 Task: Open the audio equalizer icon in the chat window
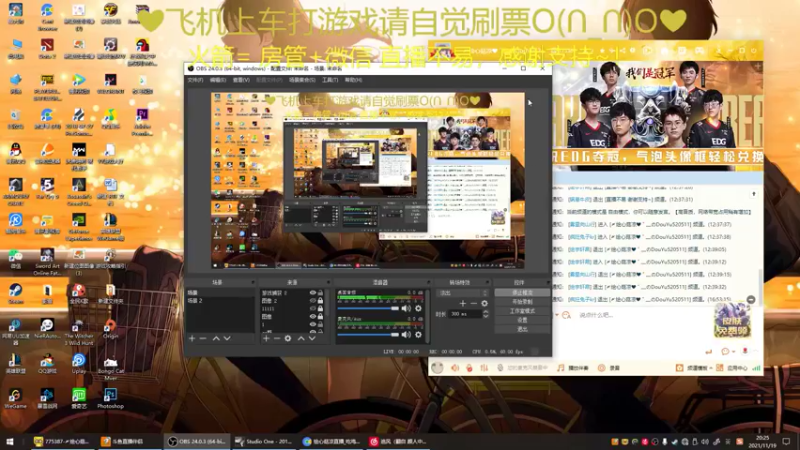point(484,367)
